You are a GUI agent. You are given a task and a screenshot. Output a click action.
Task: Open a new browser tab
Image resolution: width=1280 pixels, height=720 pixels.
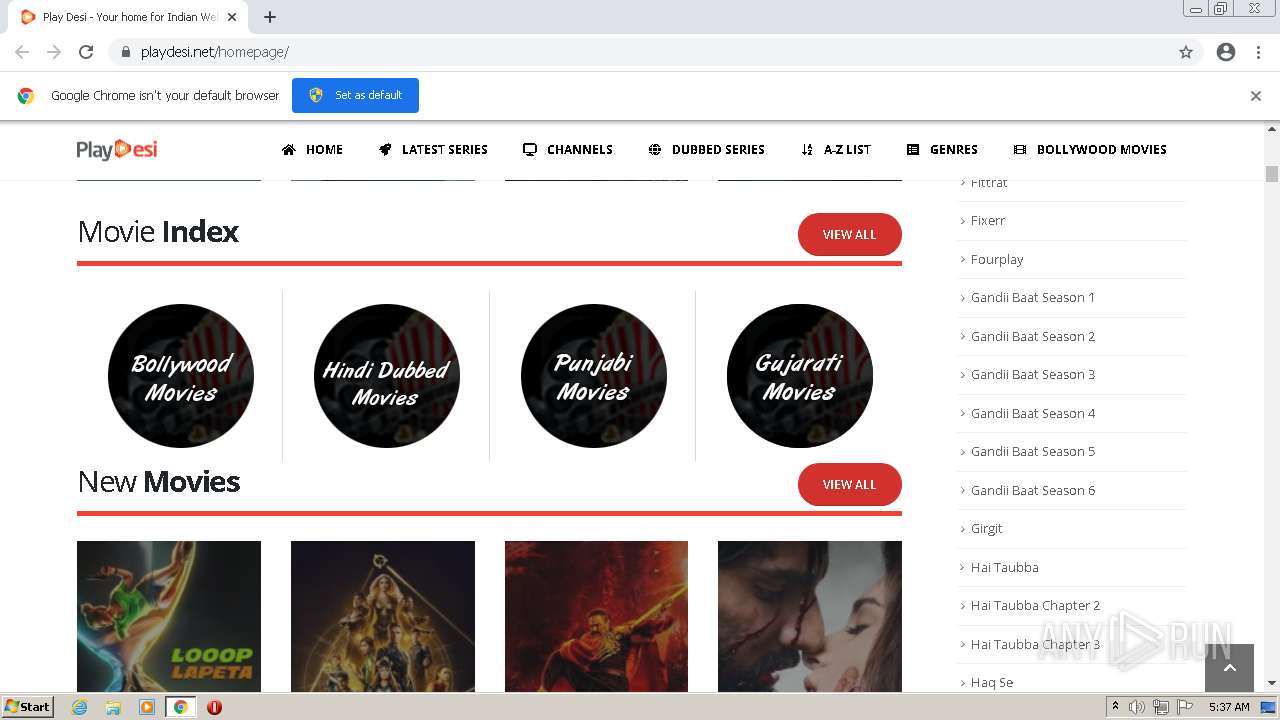270,17
